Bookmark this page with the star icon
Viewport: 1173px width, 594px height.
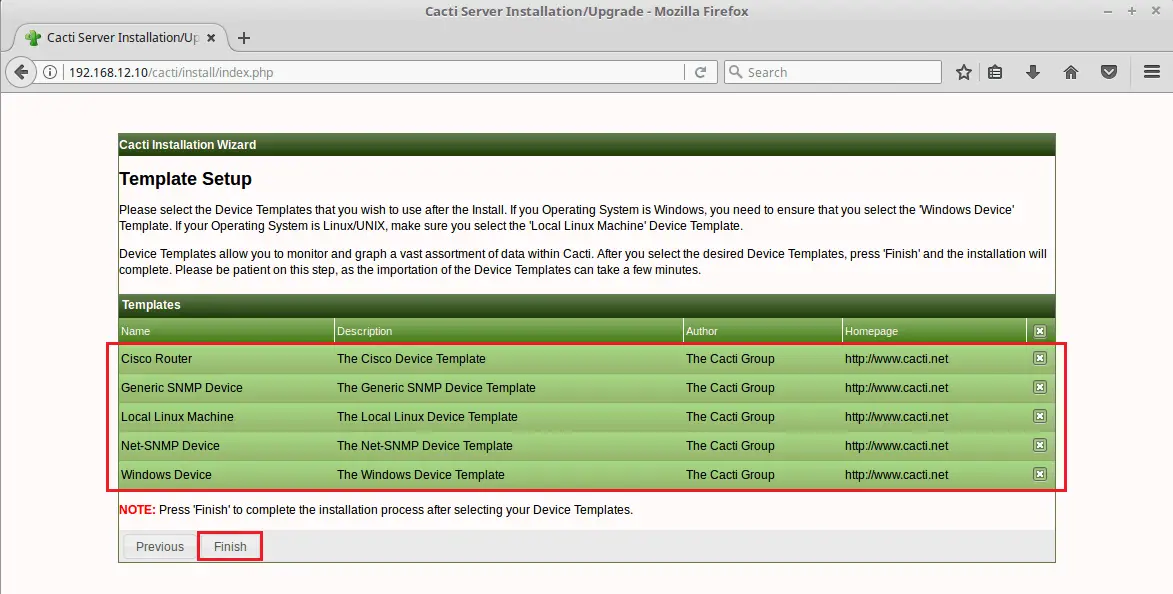[963, 72]
